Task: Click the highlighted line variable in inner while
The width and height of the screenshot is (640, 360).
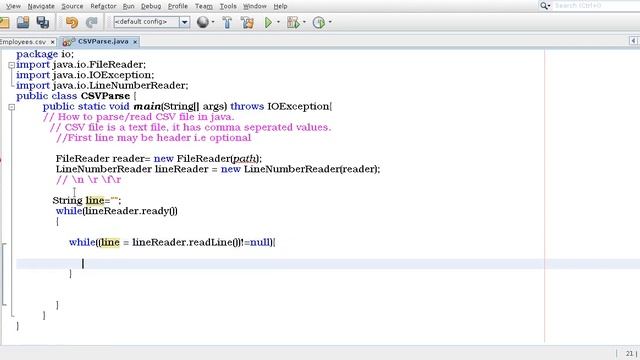Action: pos(110,242)
